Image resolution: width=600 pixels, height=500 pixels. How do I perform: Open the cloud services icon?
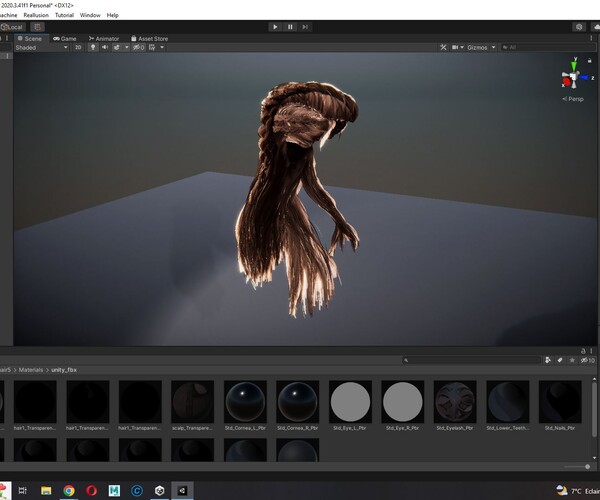click(x=596, y=27)
